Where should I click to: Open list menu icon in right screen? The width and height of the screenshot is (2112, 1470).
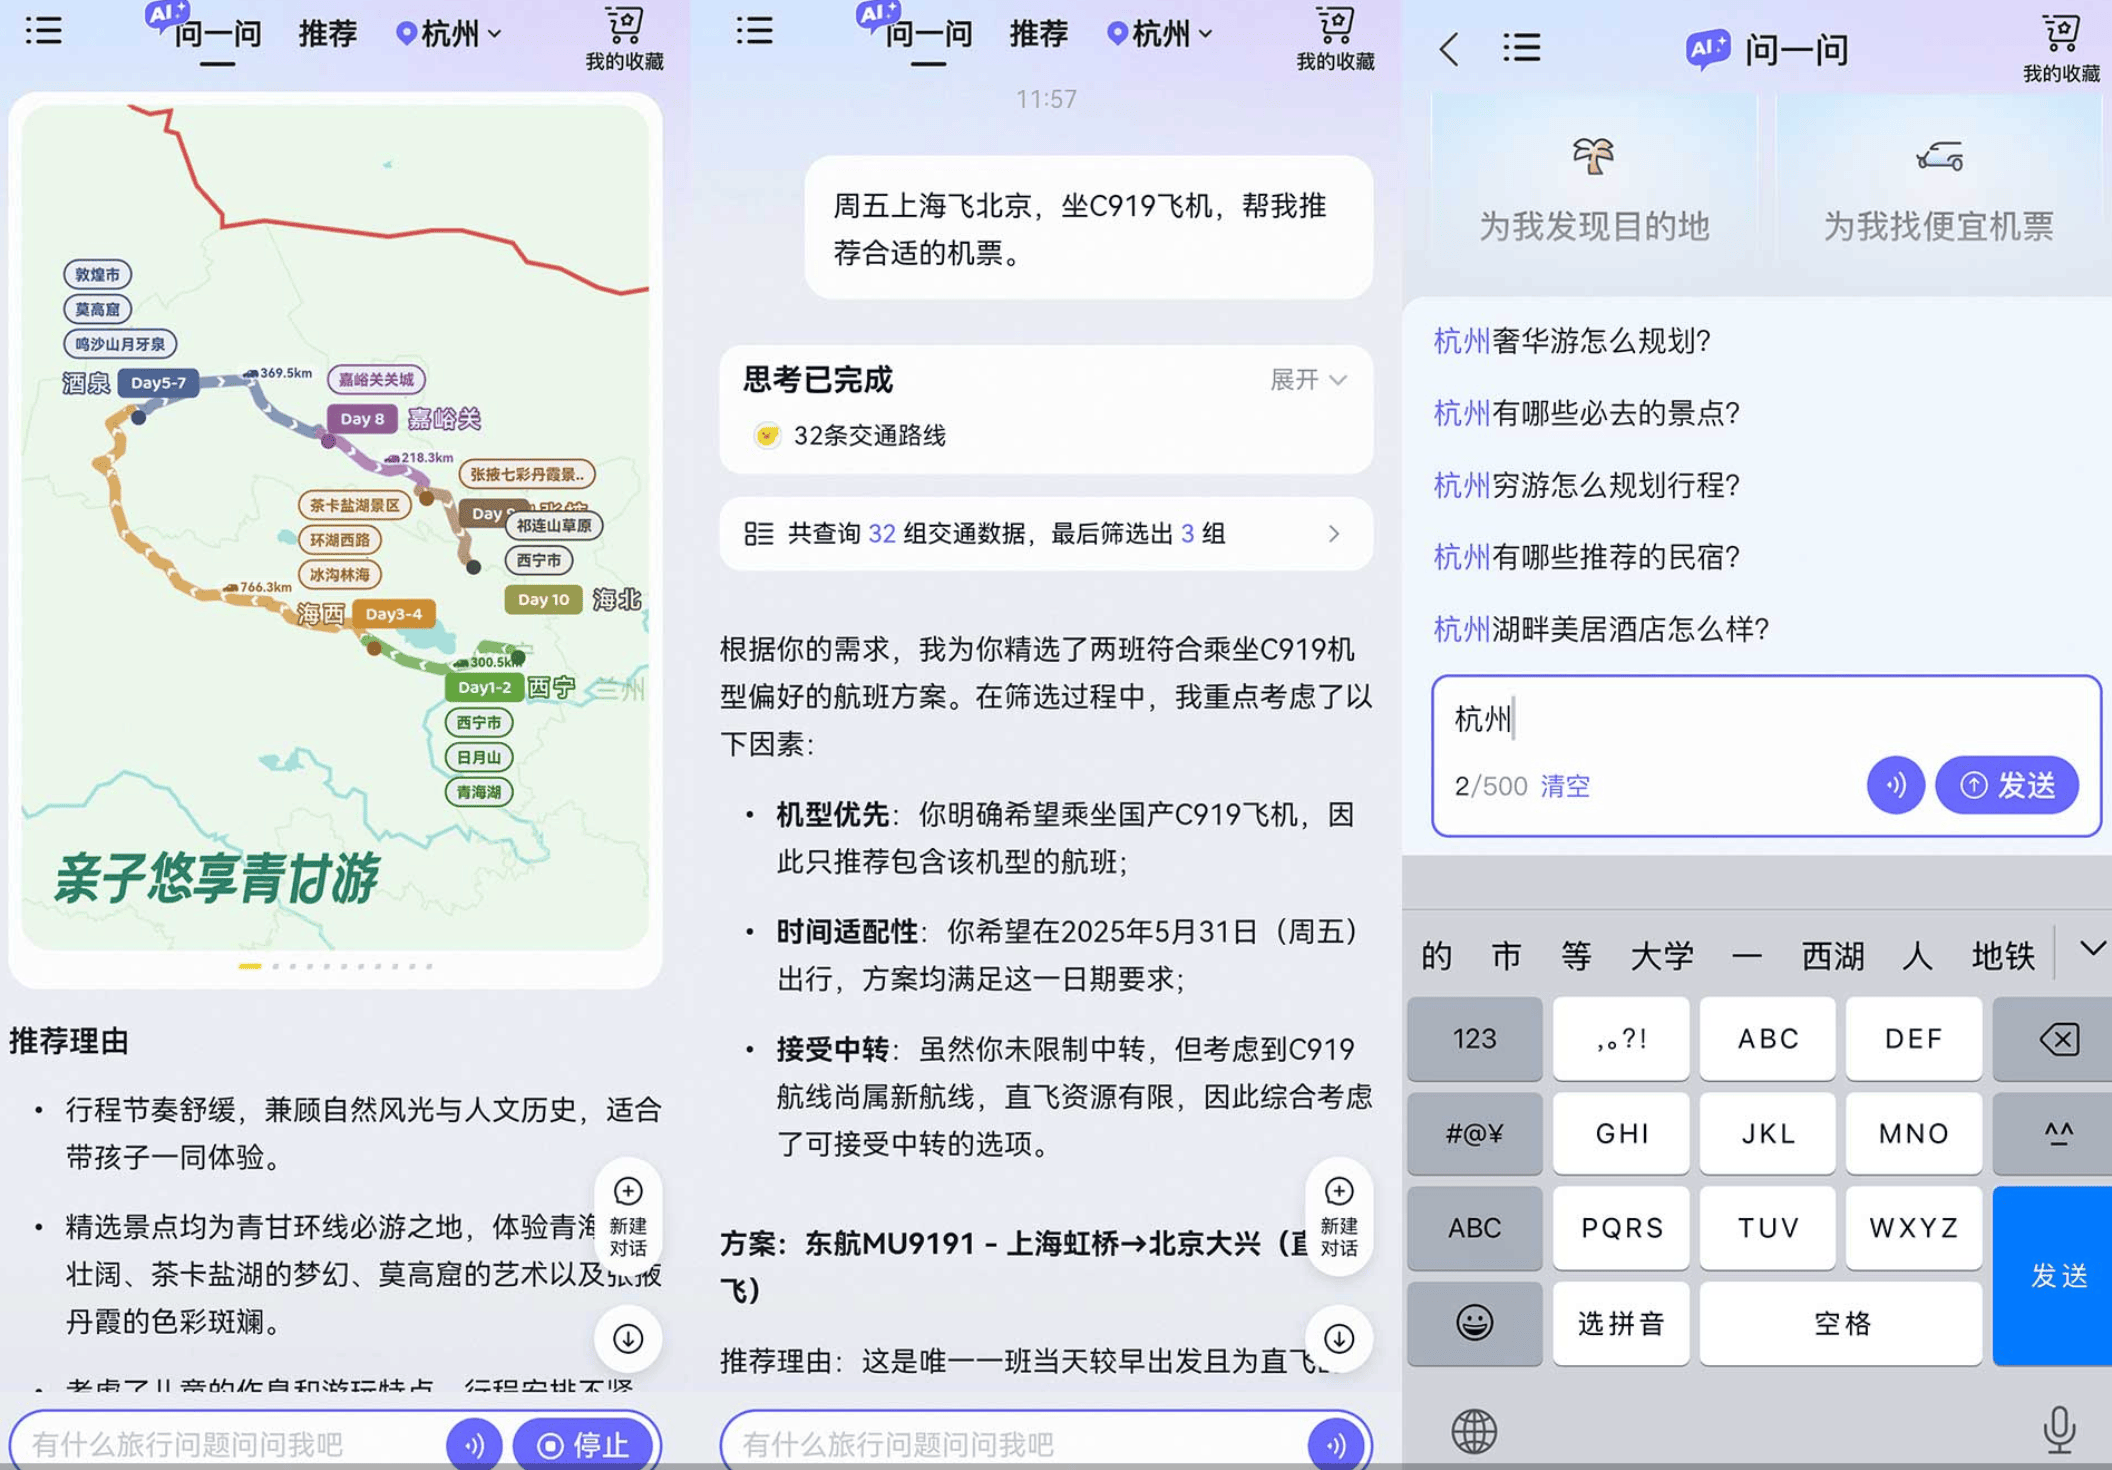pyautogui.click(x=1521, y=47)
